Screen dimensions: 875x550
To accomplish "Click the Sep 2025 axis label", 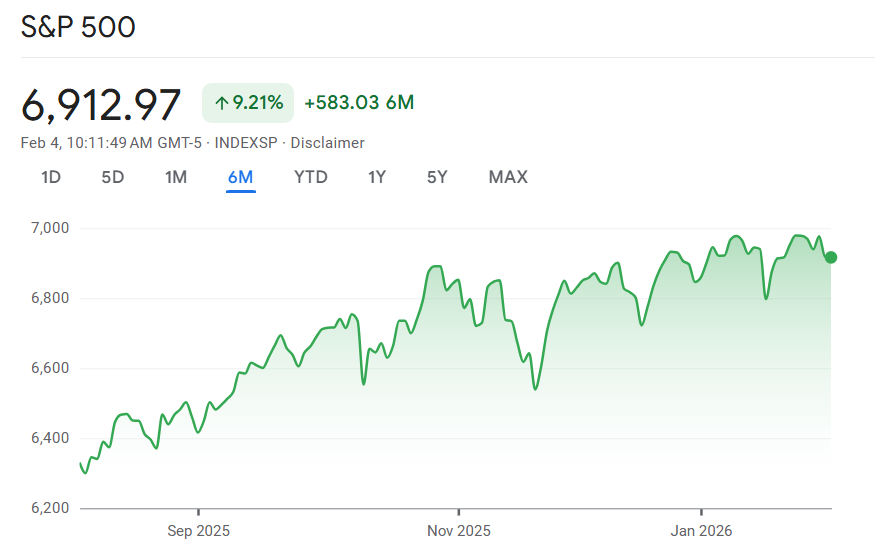I will click(x=199, y=530).
